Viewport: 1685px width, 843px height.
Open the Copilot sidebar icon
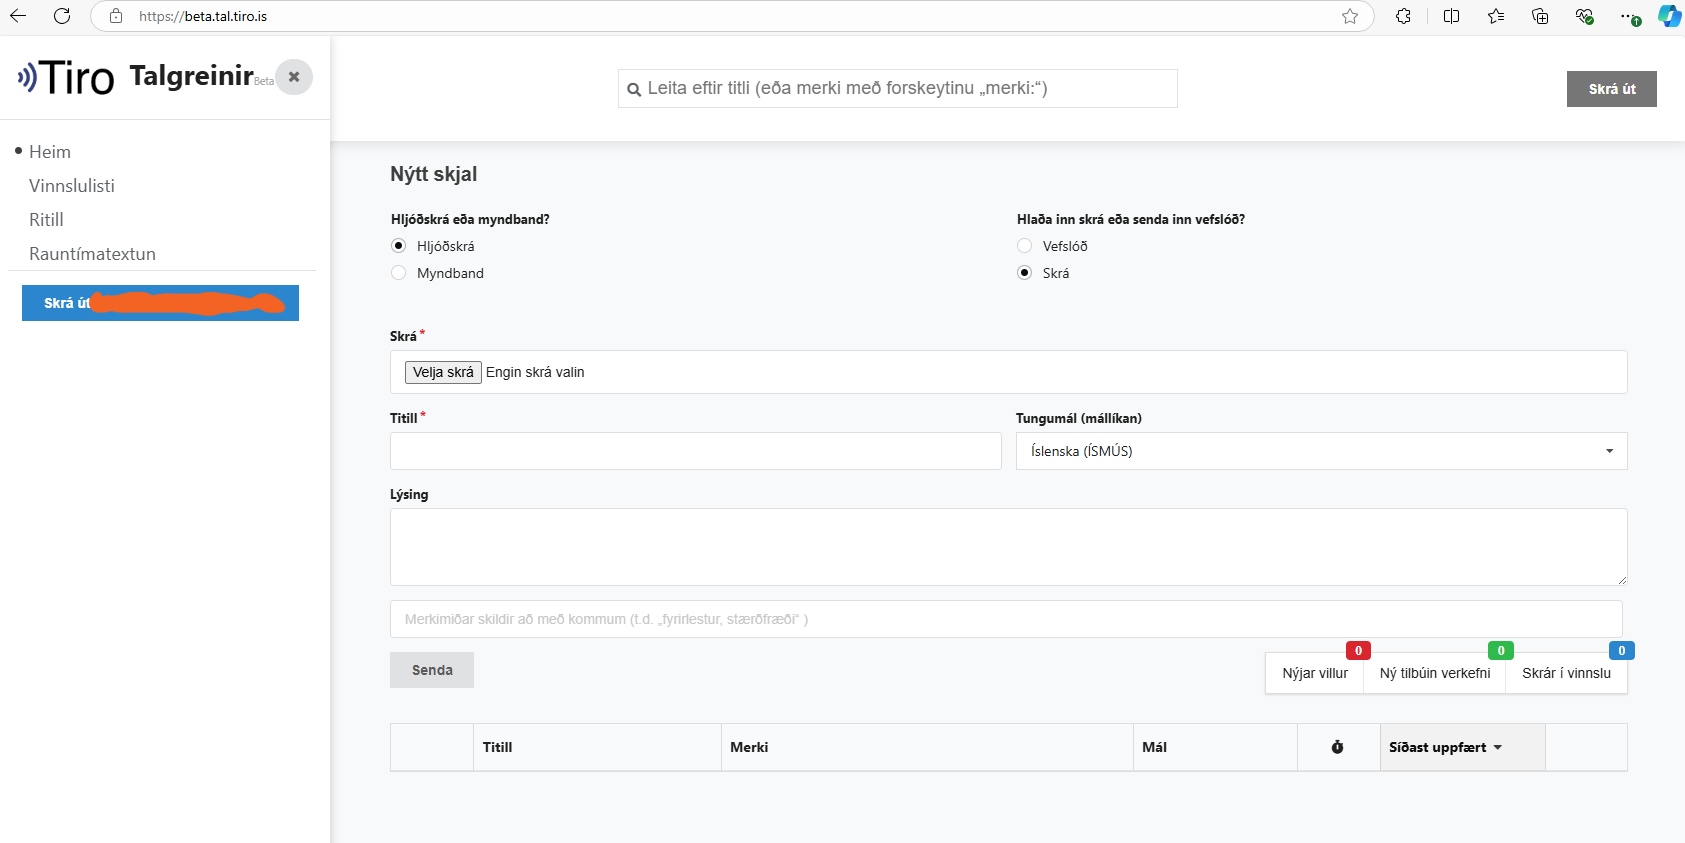1669,16
